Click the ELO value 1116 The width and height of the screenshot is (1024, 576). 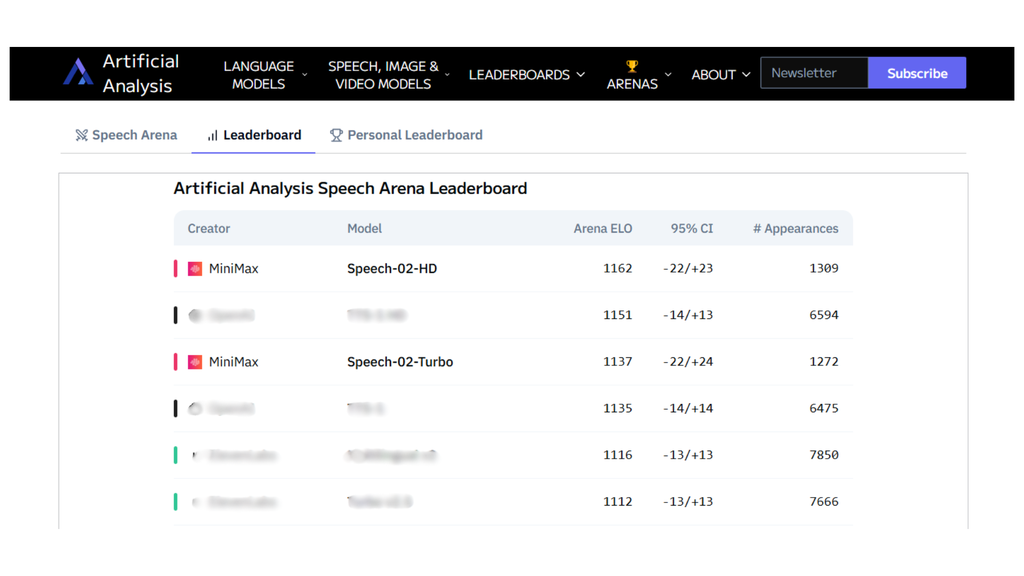617,455
